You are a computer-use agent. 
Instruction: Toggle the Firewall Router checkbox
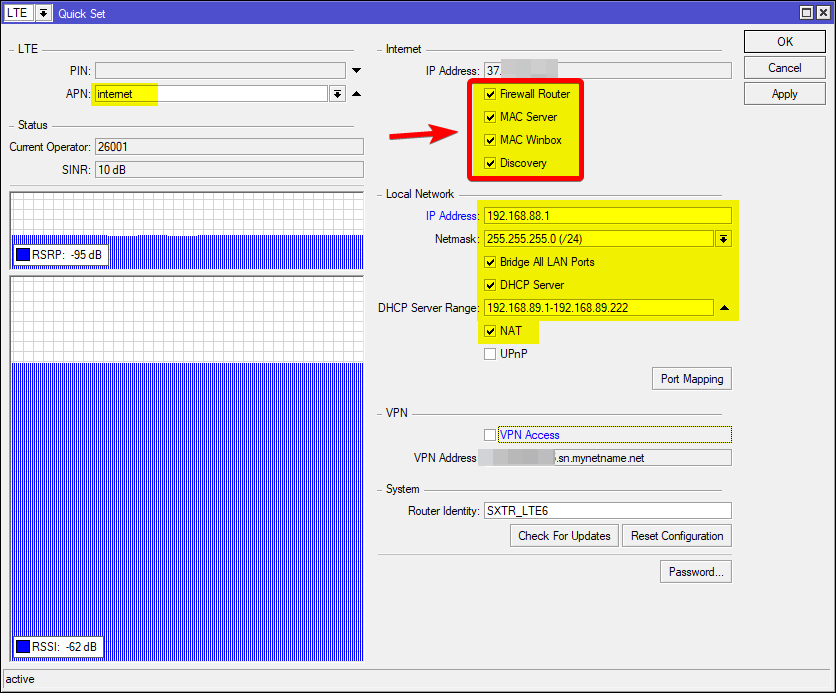pos(490,94)
